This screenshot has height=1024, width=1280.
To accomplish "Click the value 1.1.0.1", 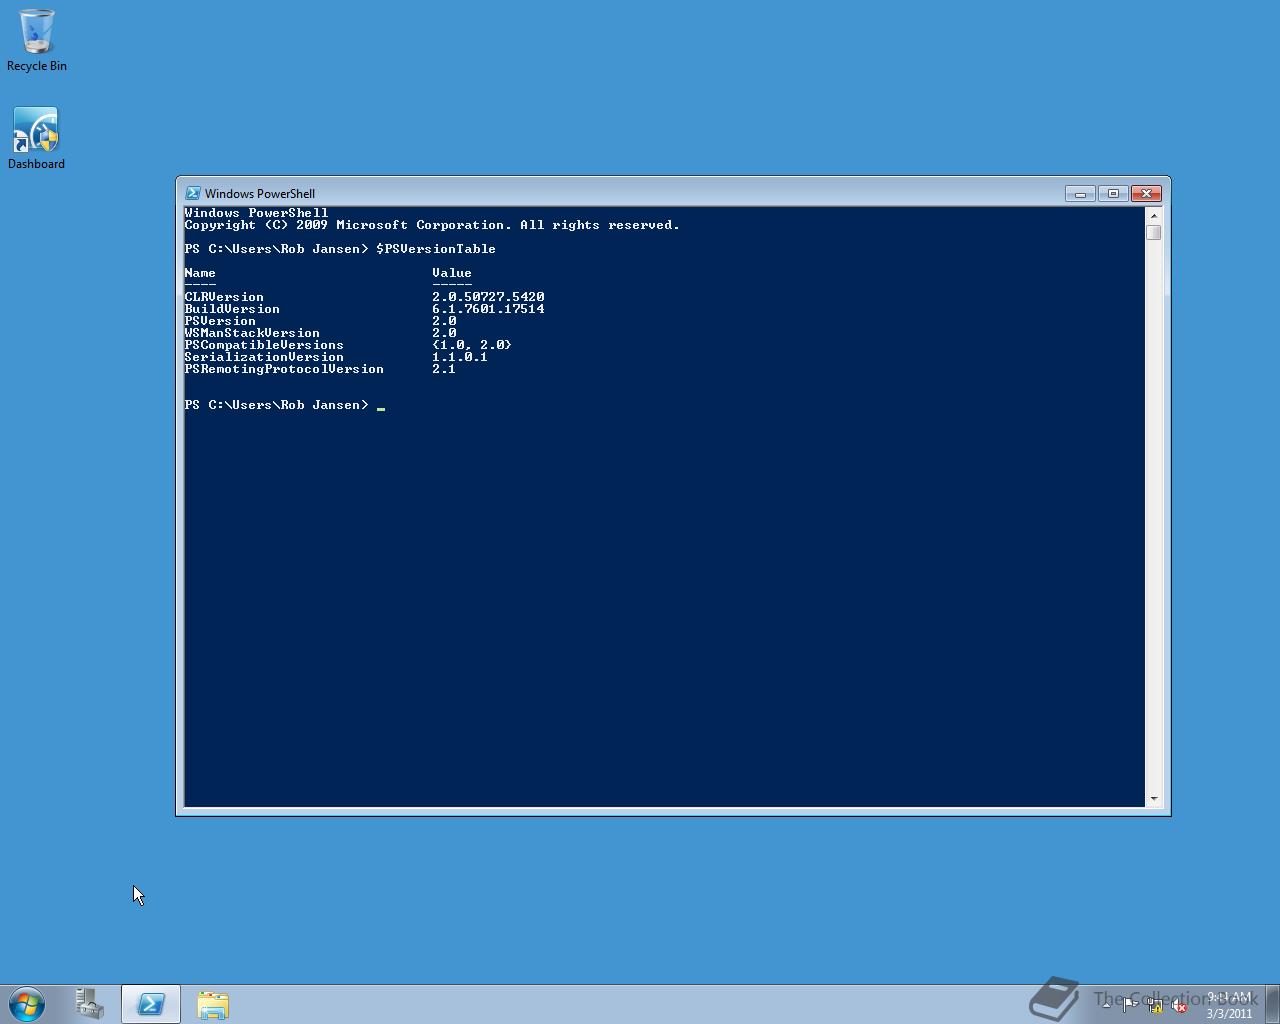I will click(x=460, y=357).
